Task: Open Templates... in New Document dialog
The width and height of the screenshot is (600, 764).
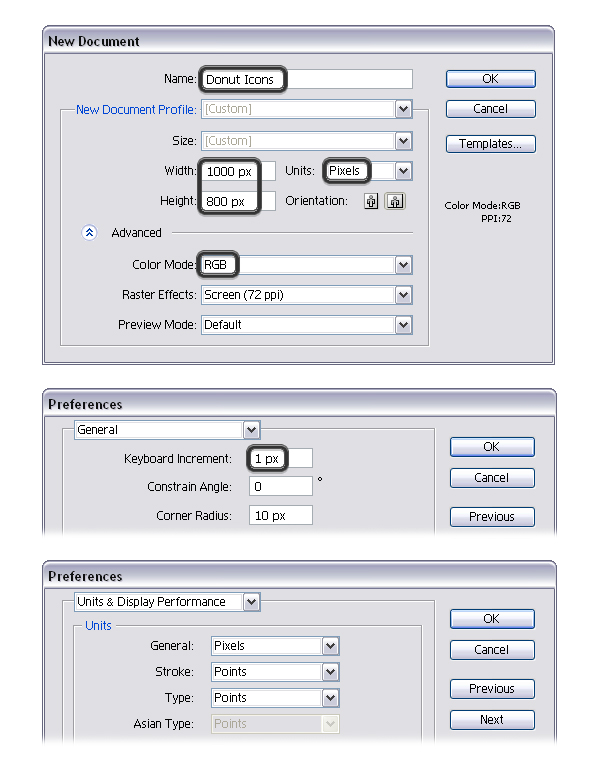Action: click(x=491, y=144)
